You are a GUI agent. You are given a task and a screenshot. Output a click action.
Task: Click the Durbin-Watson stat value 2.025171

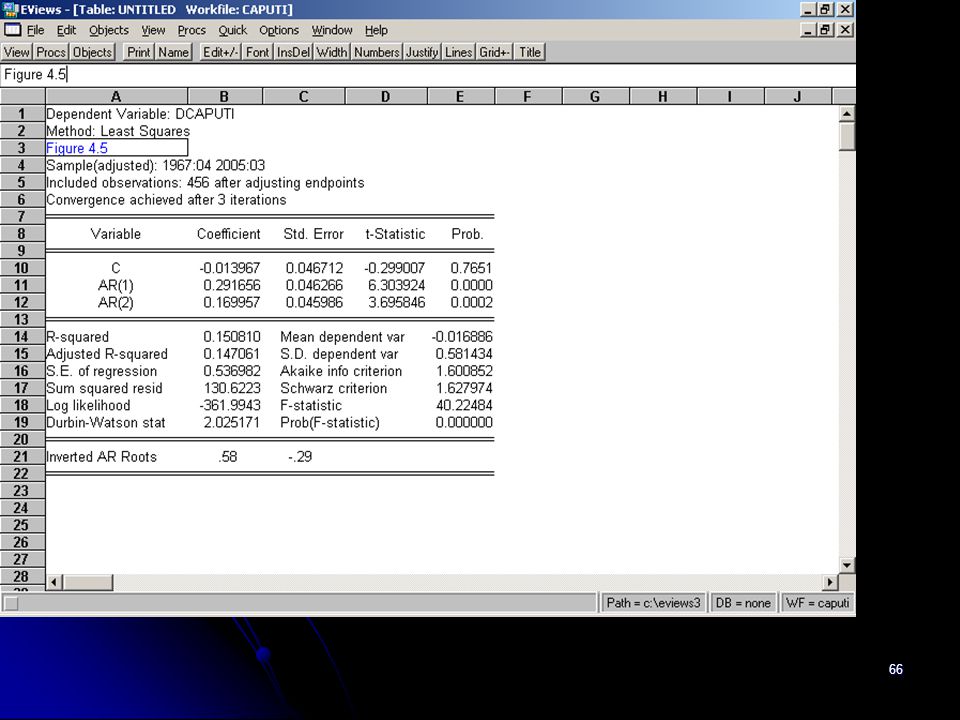coord(231,422)
